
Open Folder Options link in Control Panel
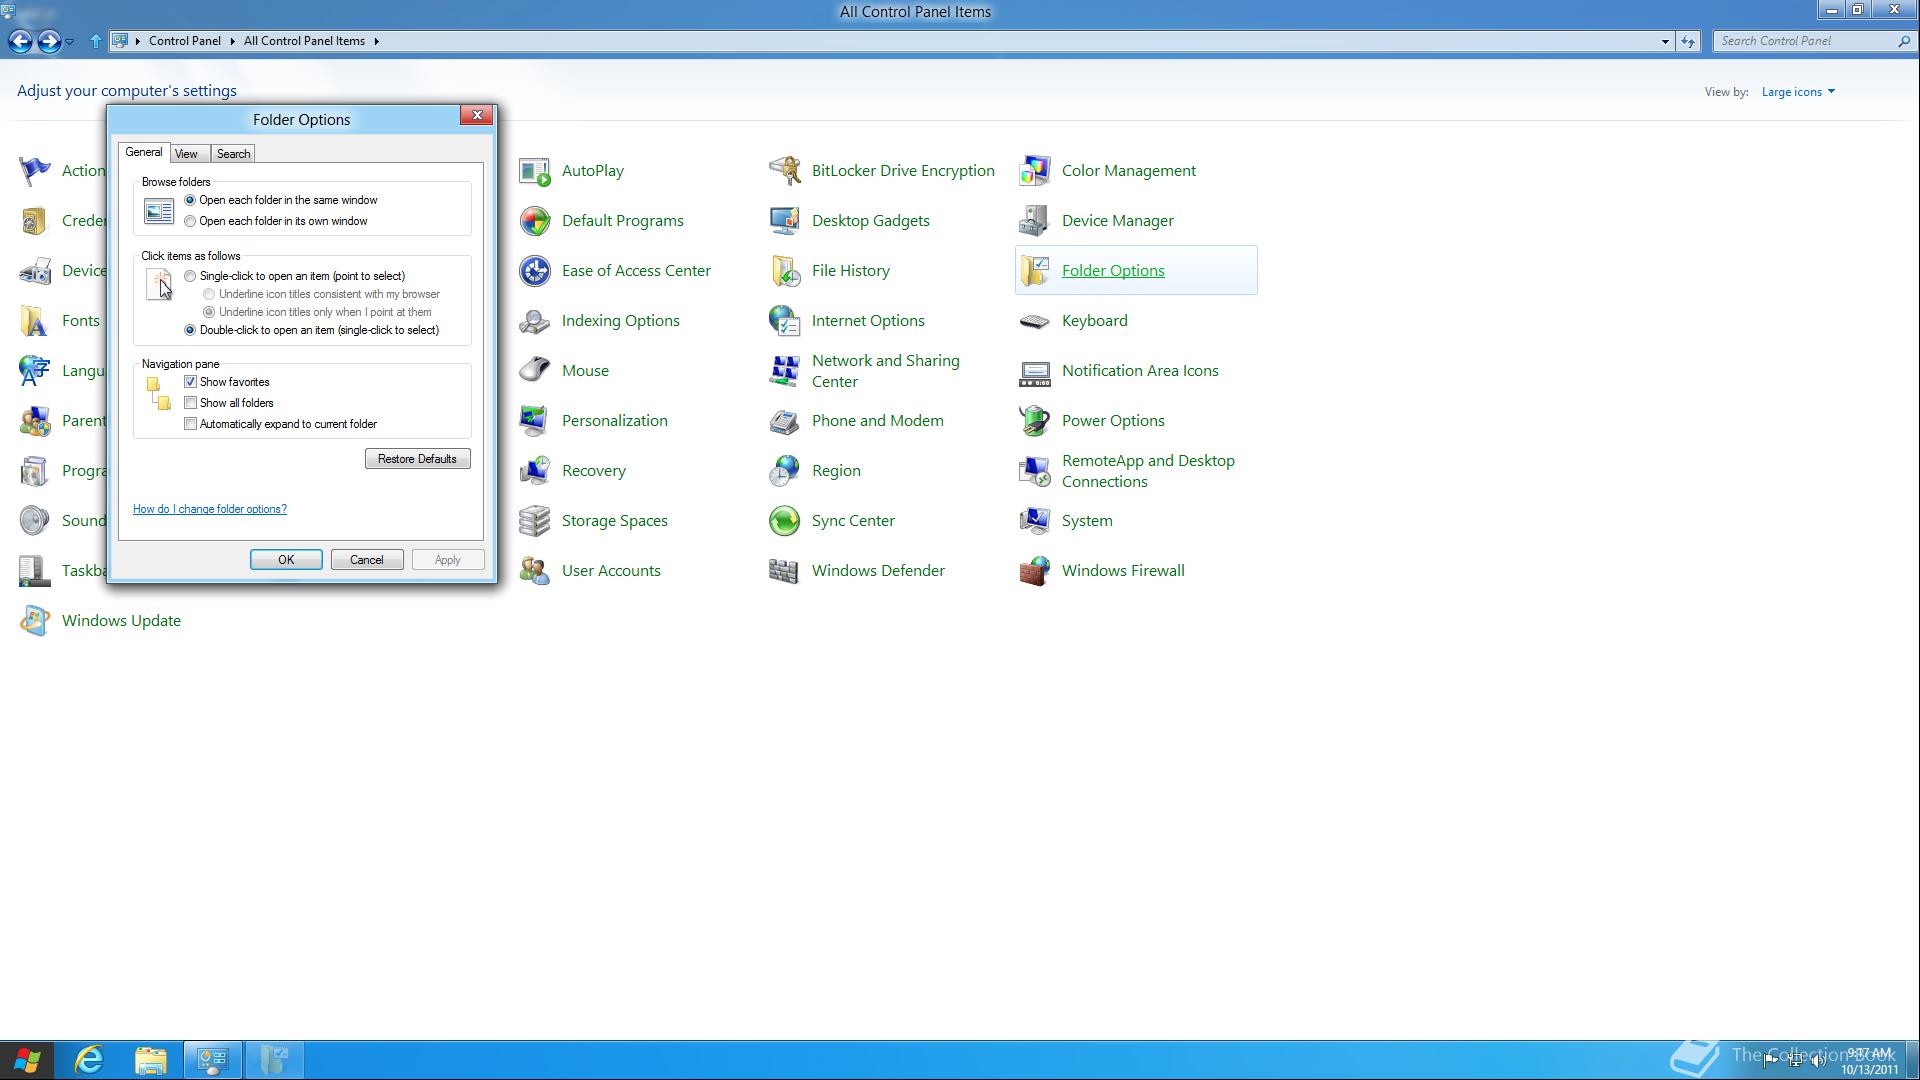(x=1113, y=271)
